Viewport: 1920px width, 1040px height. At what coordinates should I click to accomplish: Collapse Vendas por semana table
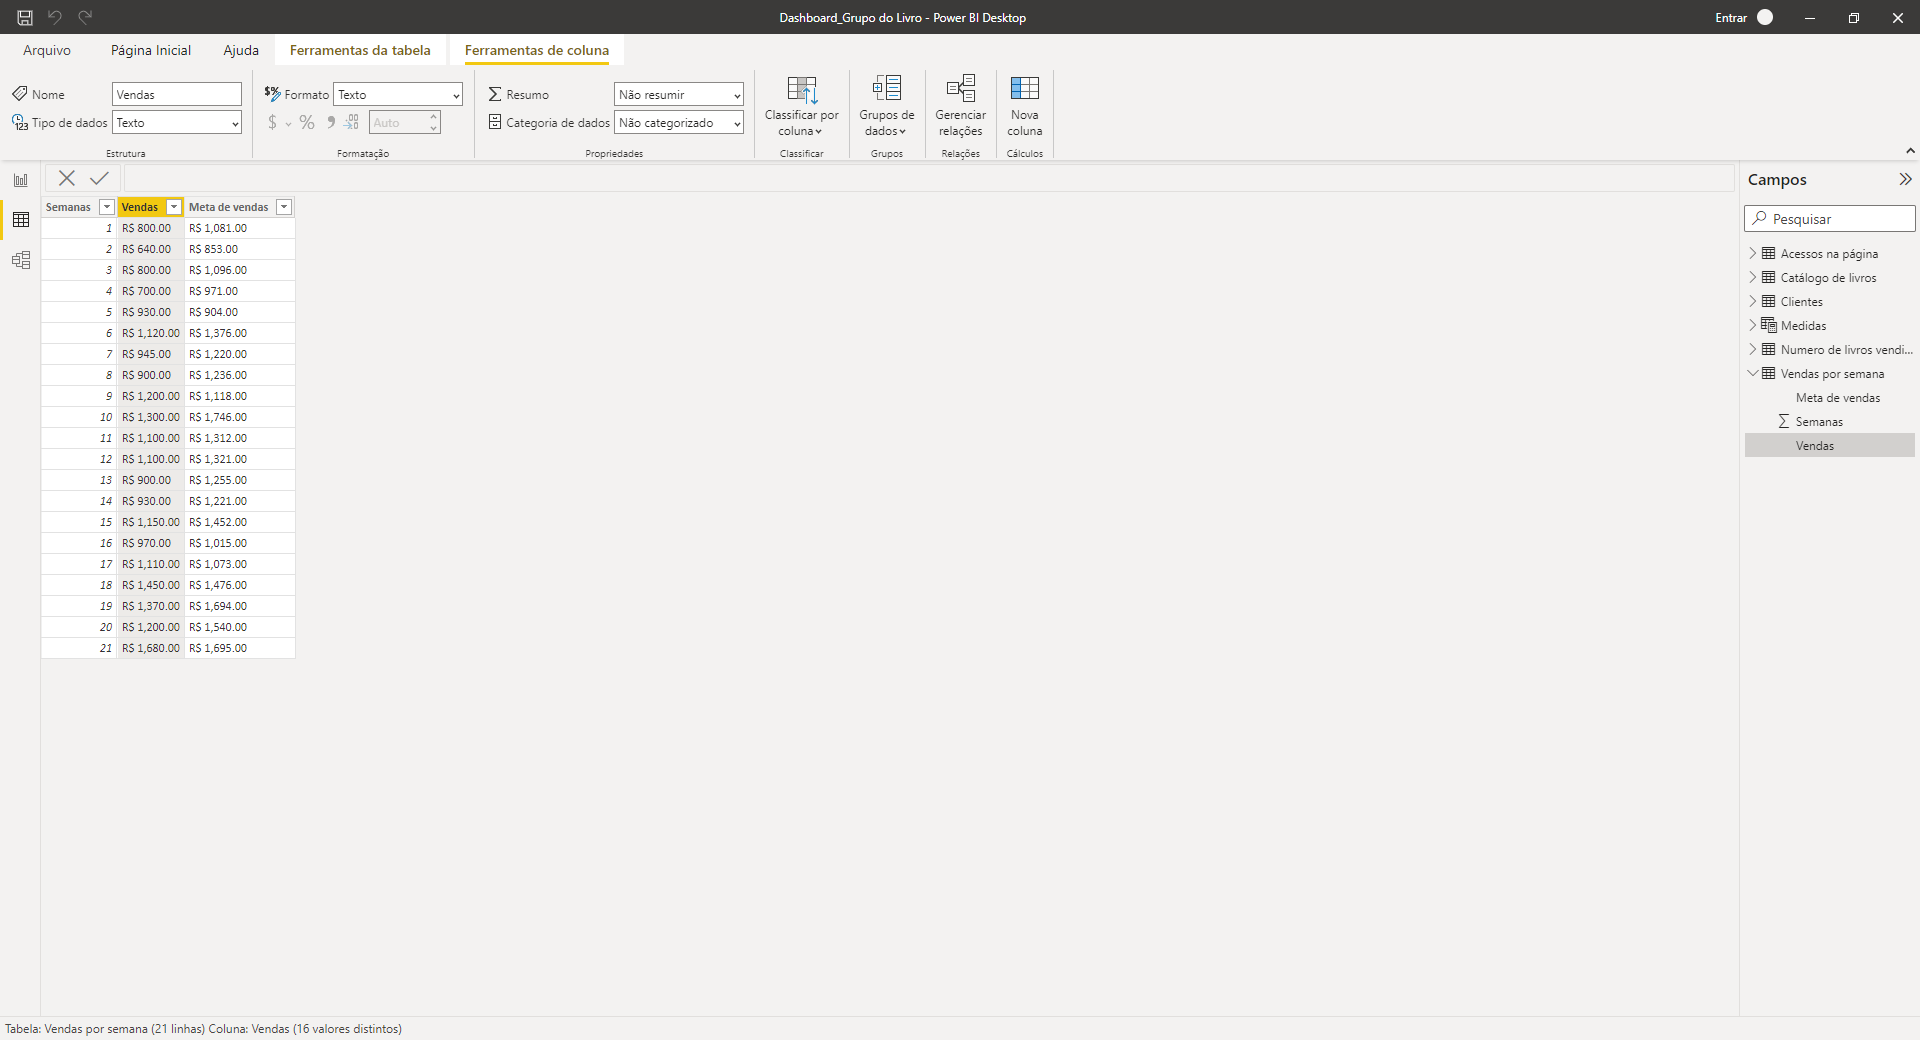click(1753, 373)
